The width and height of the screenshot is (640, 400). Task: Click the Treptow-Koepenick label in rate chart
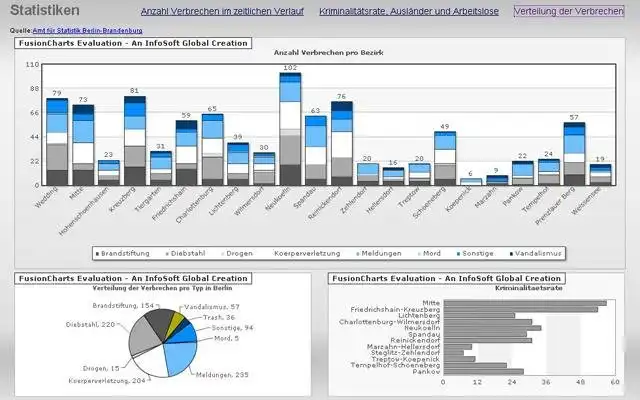tap(406, 360)
